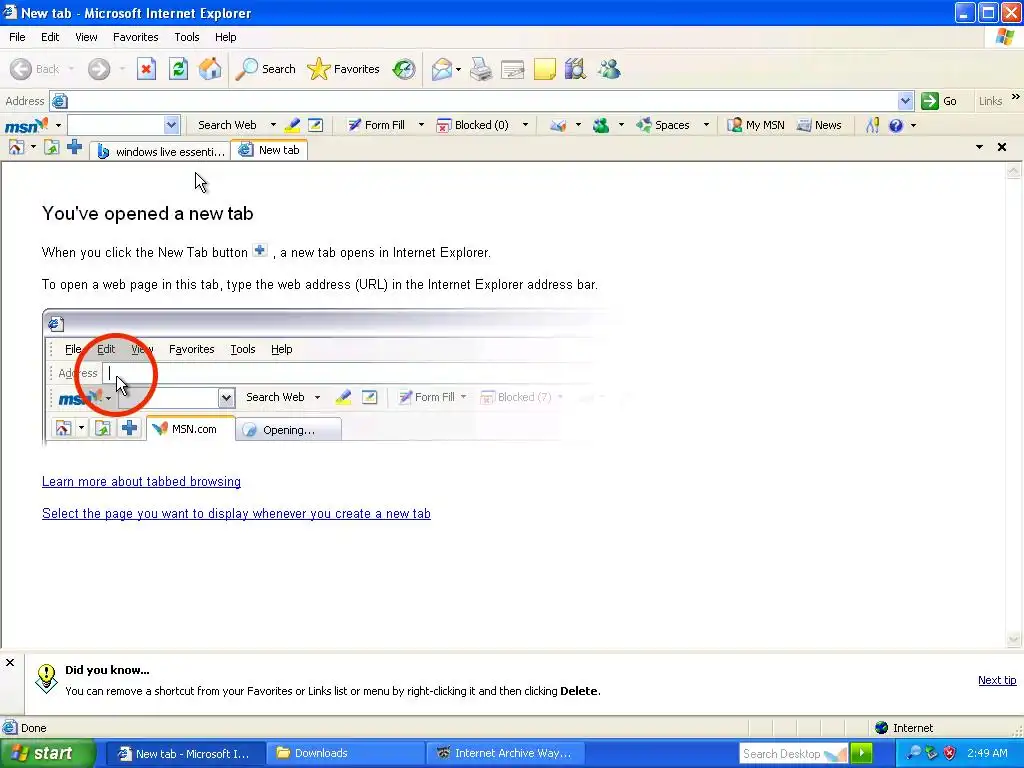Open the Search Web dropdown arrow
Viewport: 1024px width, 768px height.
pyautogui.click(x=273, y=125)
